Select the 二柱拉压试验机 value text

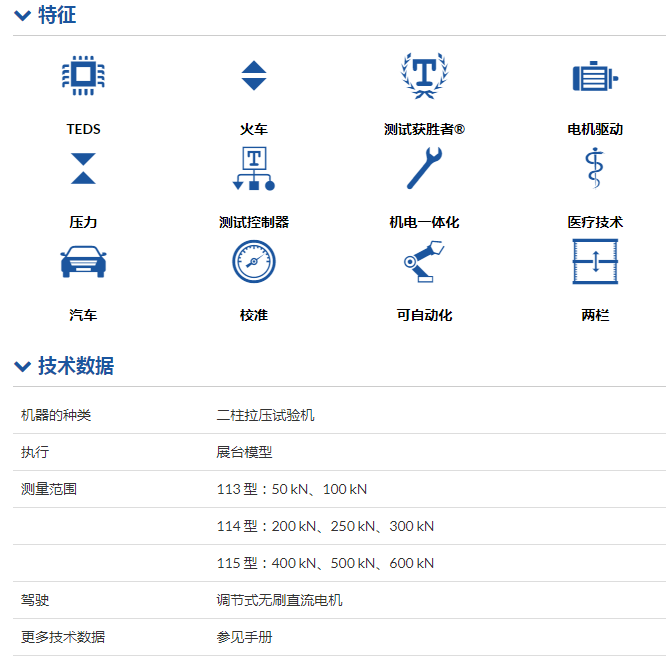265,415
